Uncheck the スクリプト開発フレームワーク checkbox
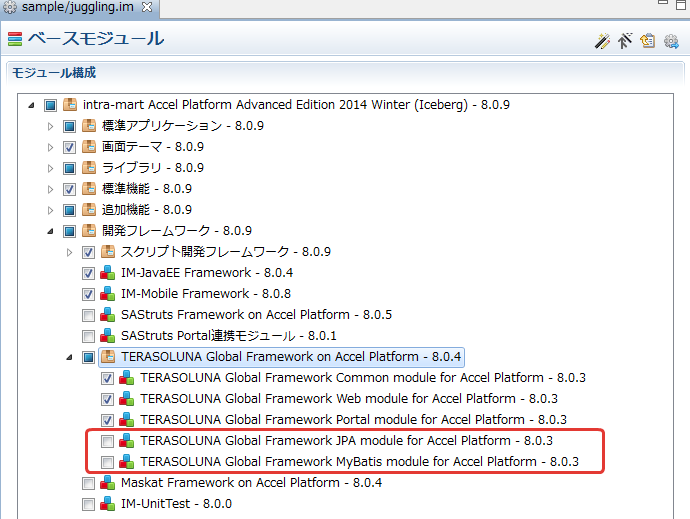The height and width of the screenshot is (519, 690). (88, 252)
